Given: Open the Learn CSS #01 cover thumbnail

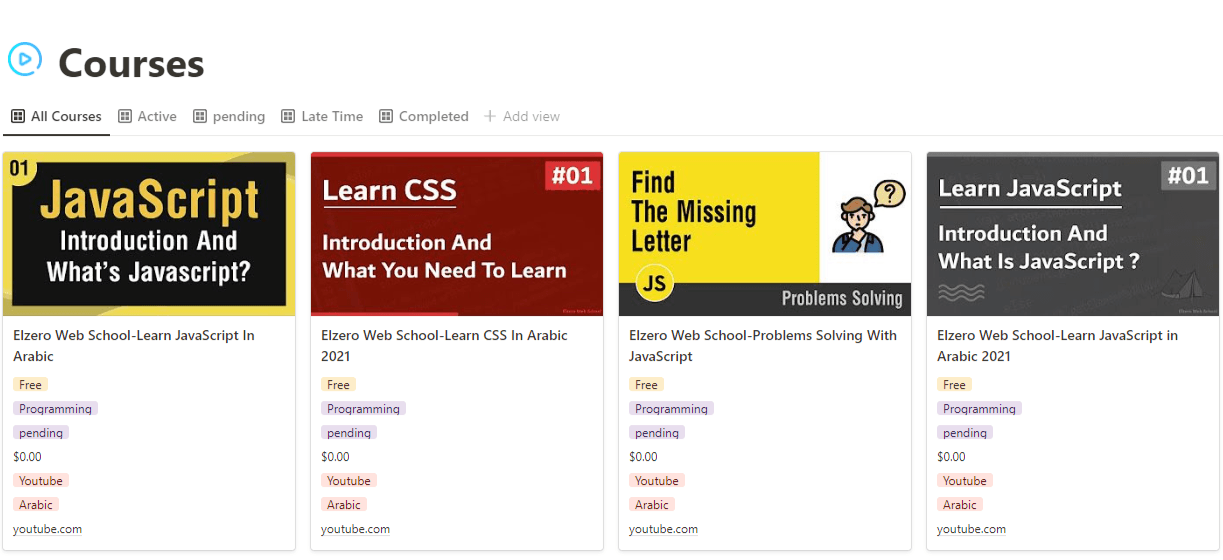Looking at the screenshot, I should pos(457,234).
